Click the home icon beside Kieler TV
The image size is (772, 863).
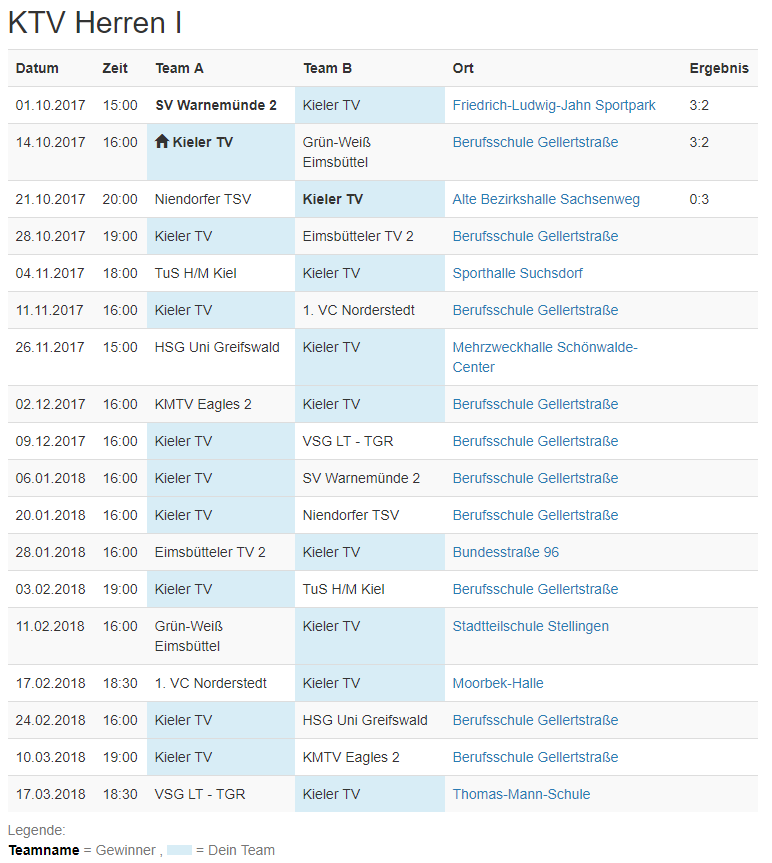pyautogui.click(x=162, y=141)
